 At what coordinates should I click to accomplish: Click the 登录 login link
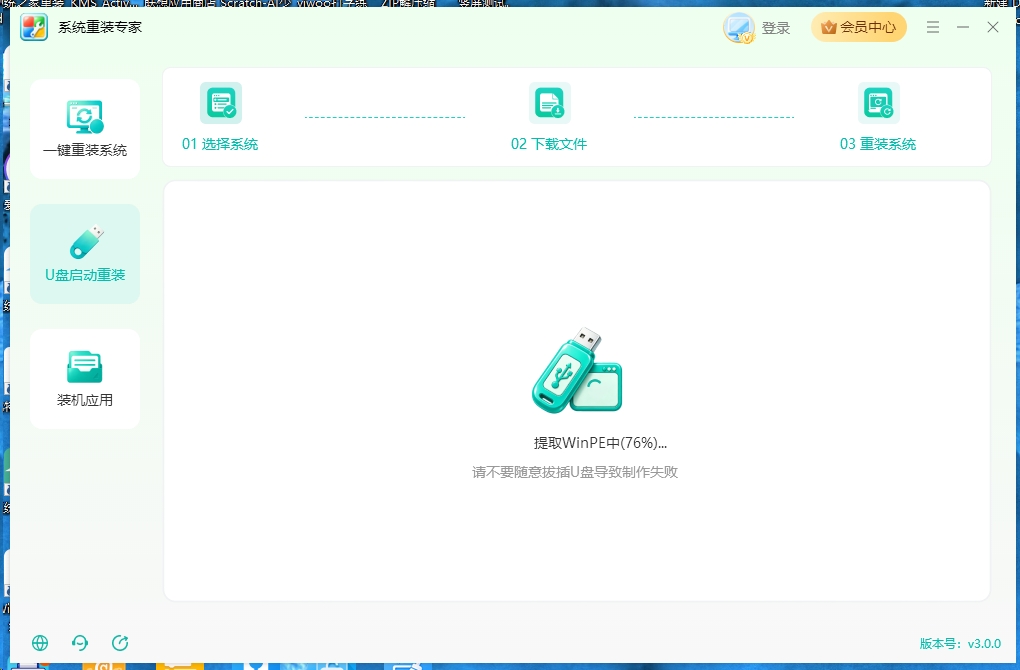(775, 28)
